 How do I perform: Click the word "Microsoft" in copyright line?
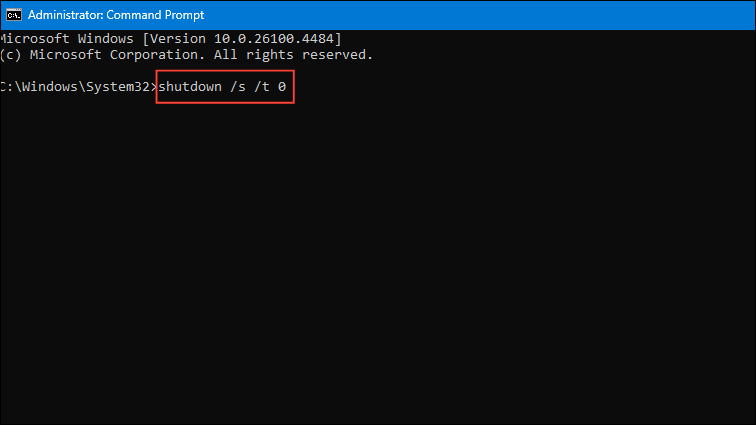coord(66,55)
